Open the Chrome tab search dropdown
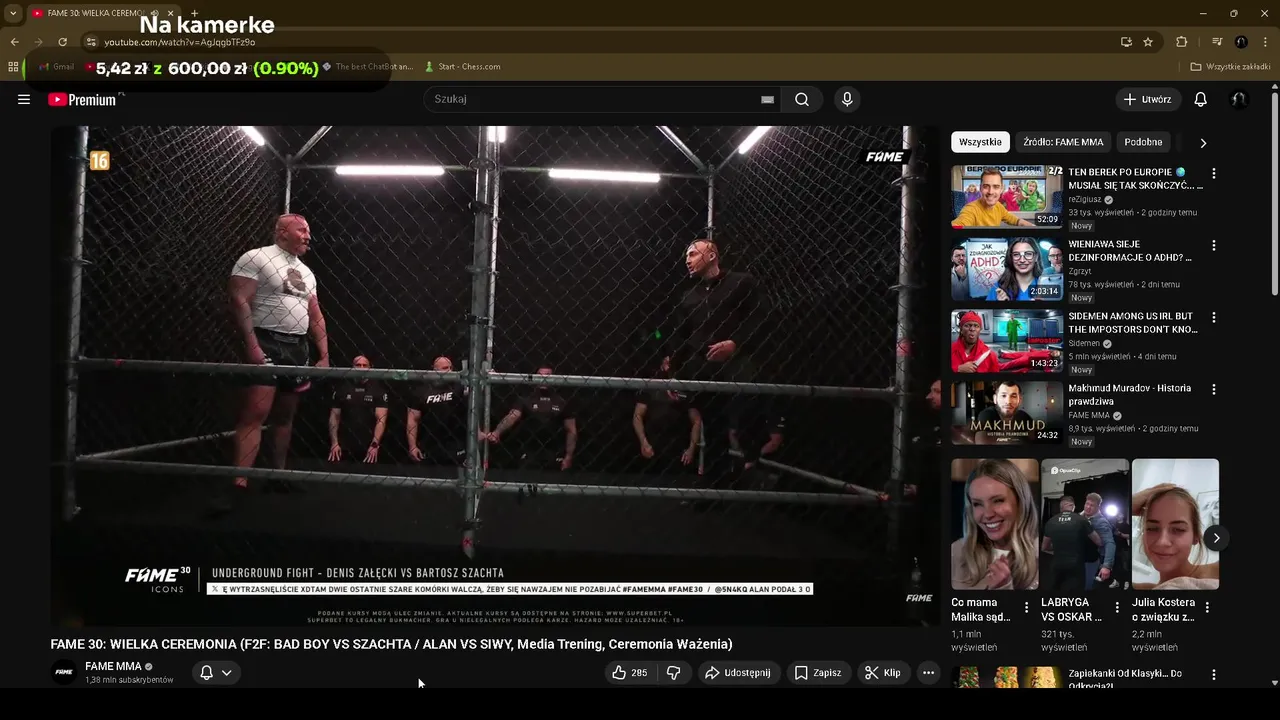This screenshot has width=1280, height=720. (x=13, y=13)
